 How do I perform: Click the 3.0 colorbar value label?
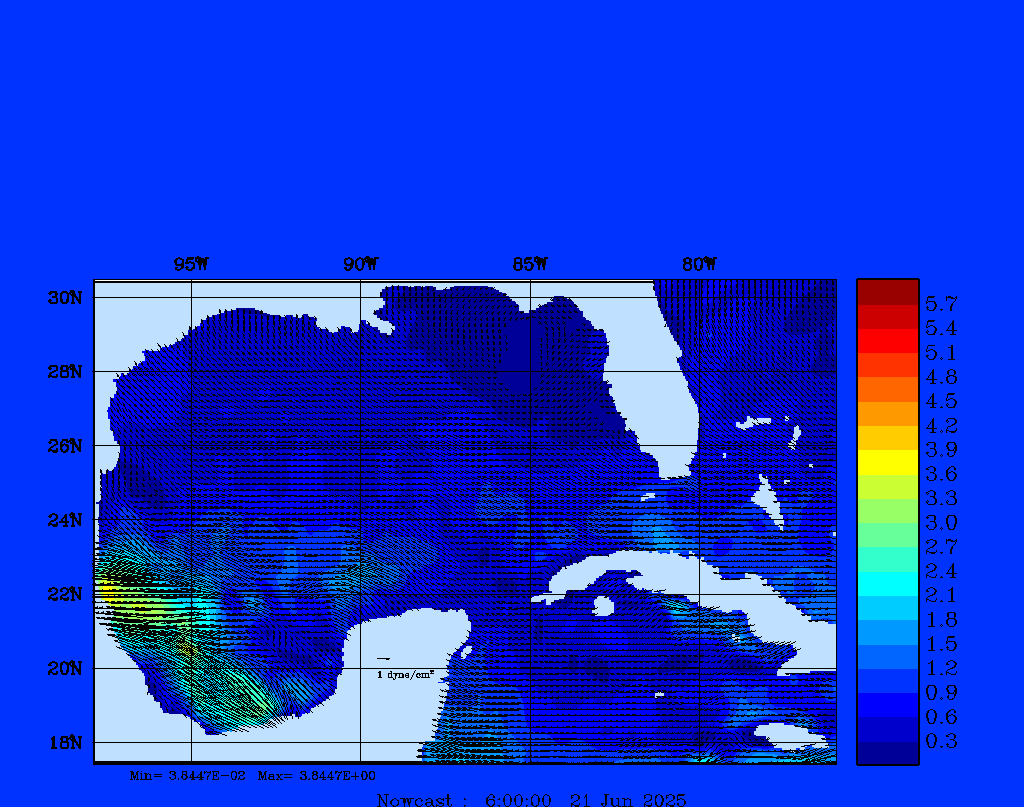(x=941, y=522)
